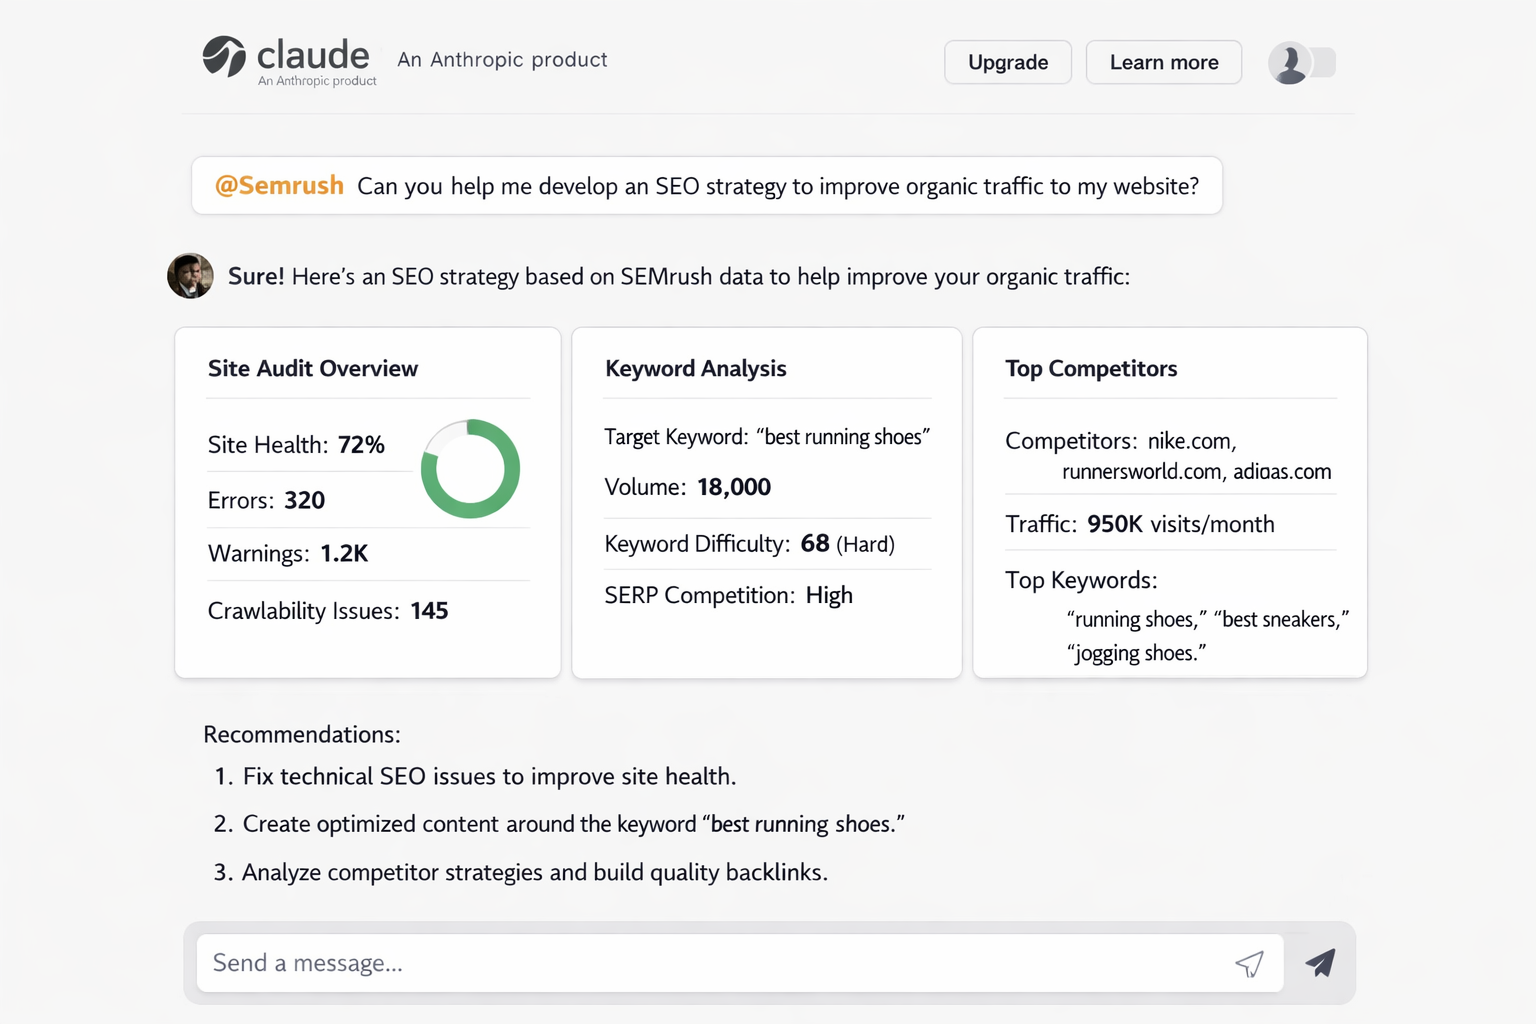Viewport: 1536px width, 1024px height.
Task: Select the Keyword Analysis heading
Action: point(696,368)
